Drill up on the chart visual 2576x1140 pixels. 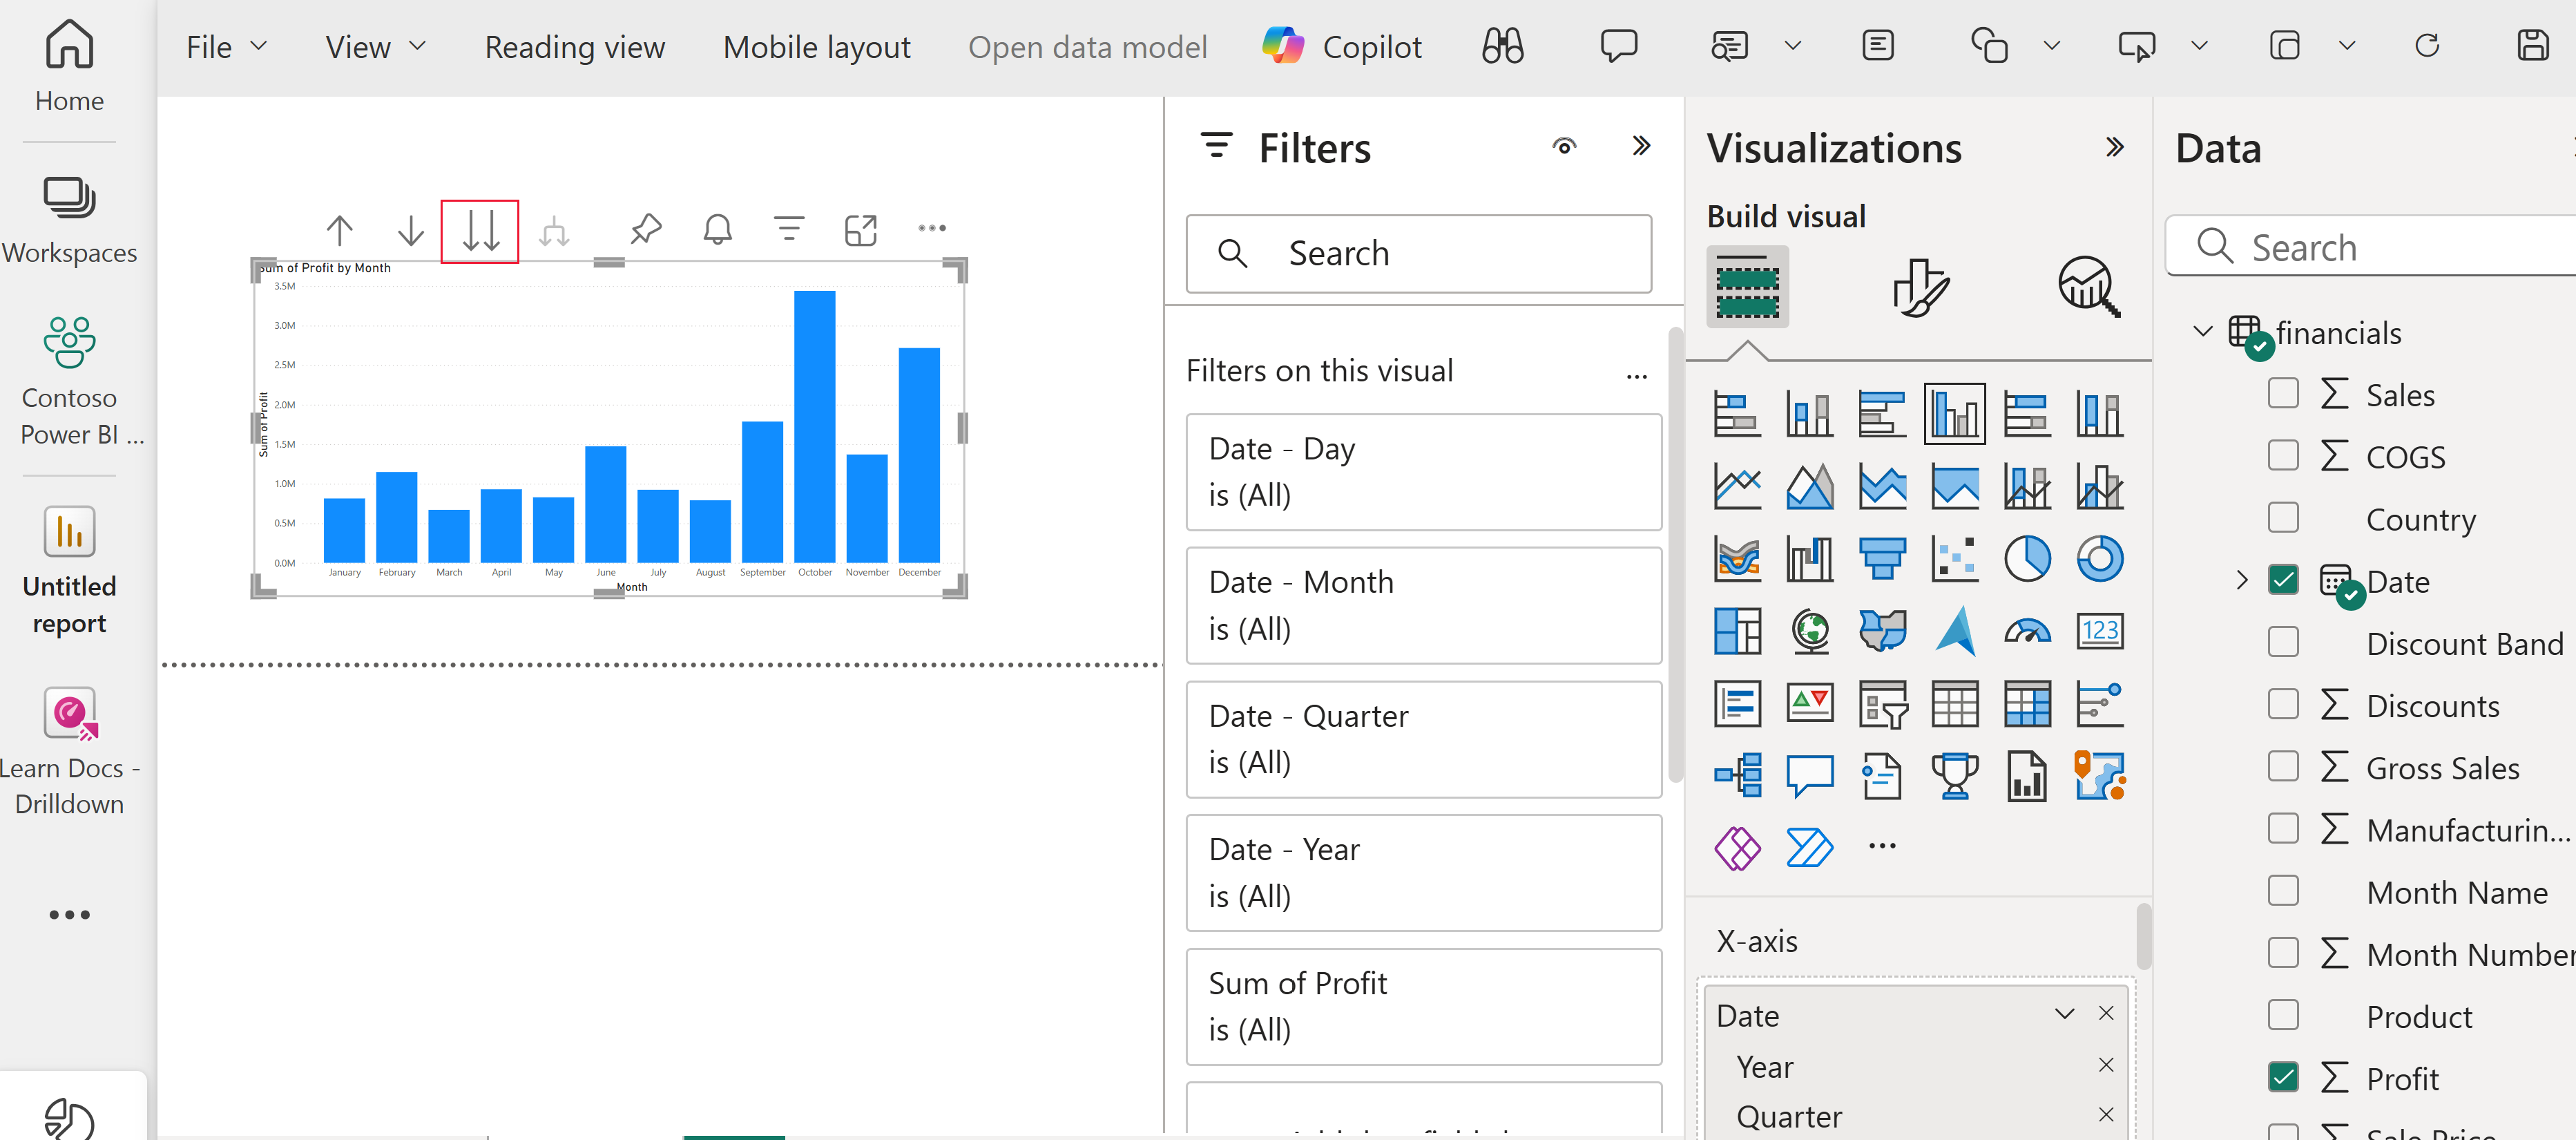tap(339, 230)
